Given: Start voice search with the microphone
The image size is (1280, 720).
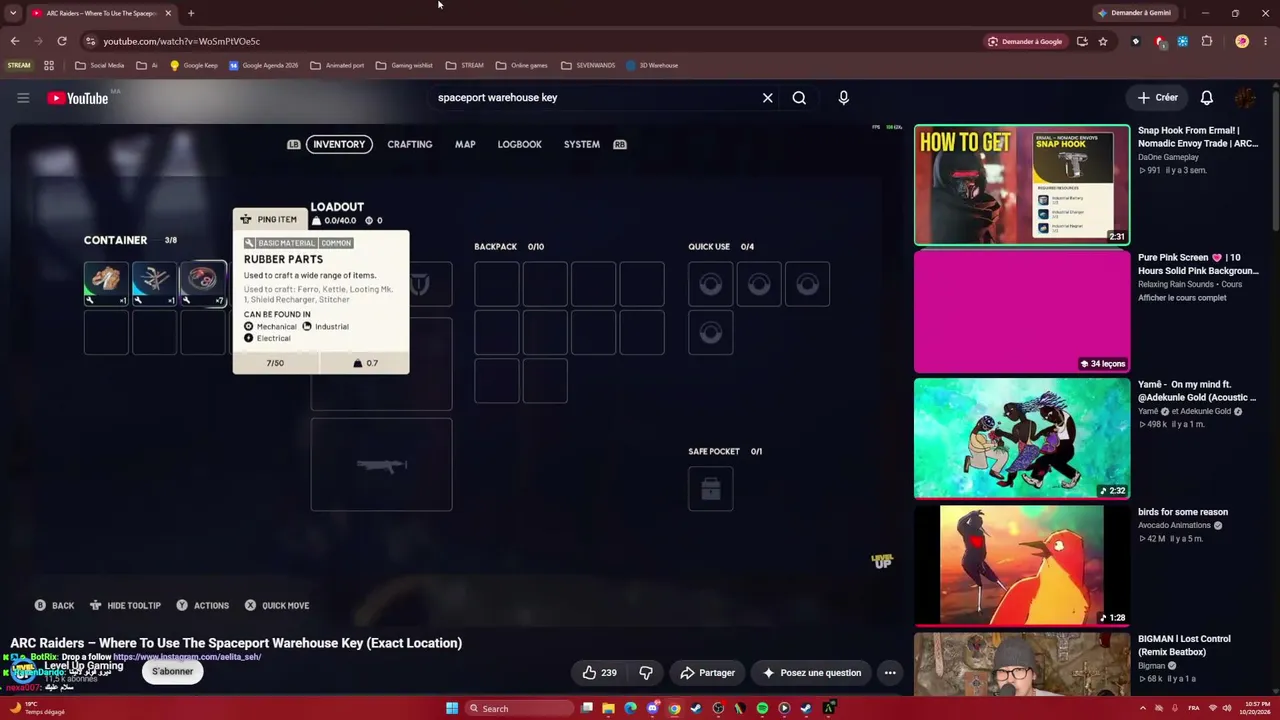Looking at the screenshot, I should pyautogui.click(x=843, y=98).
